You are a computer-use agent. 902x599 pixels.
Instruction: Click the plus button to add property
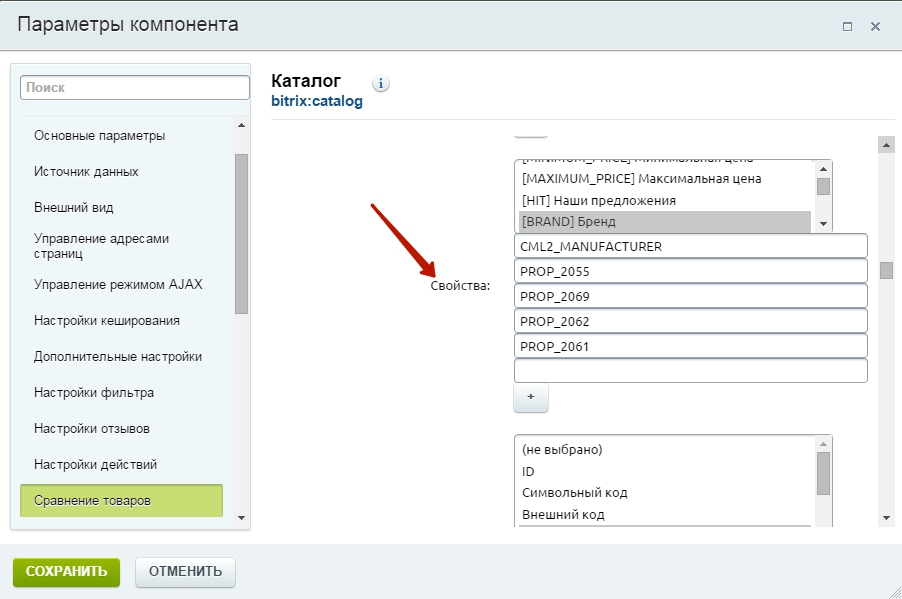click(x=530, y=398)
